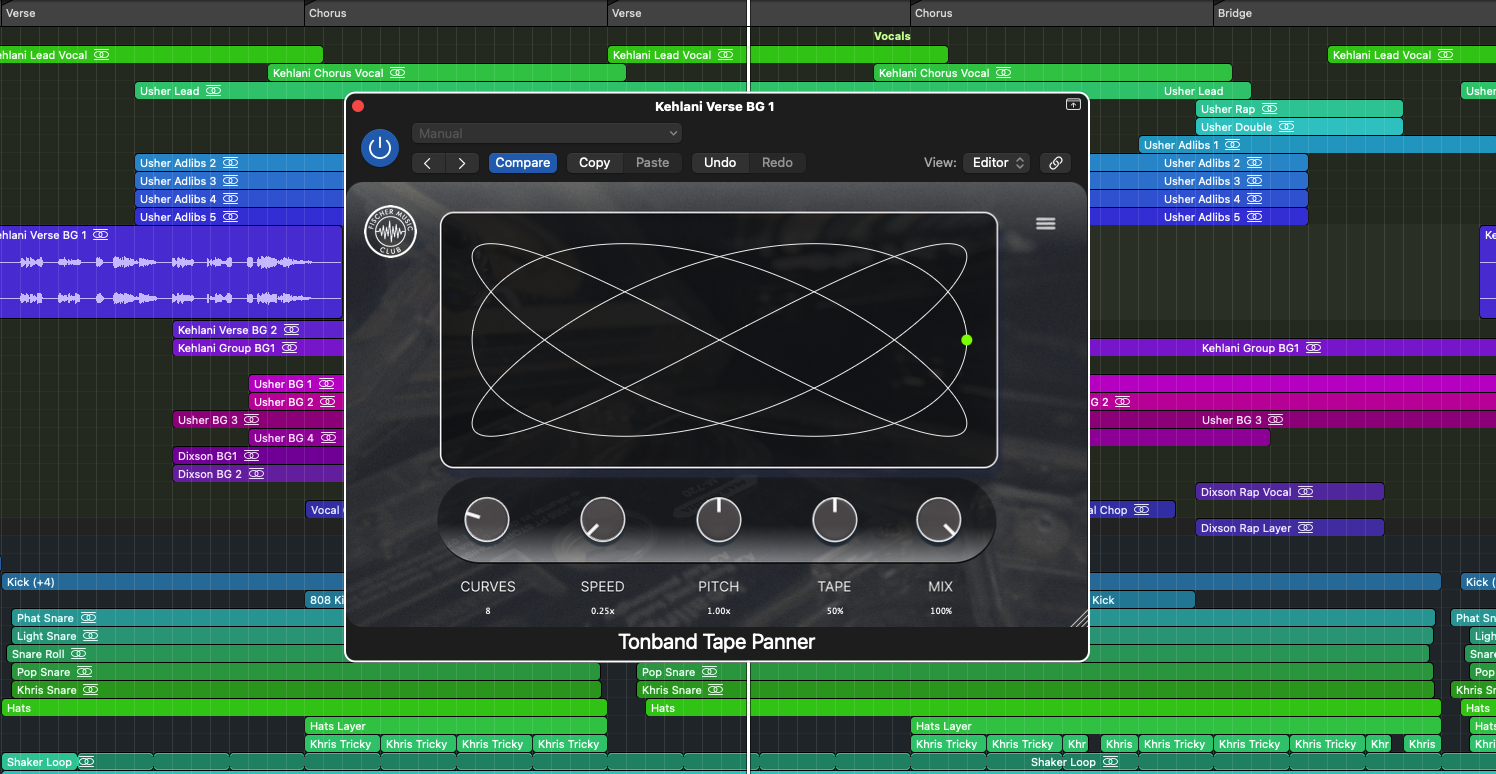Go to previous preset arrow
Screen dimensions: 1496x774
pyautogui.click(x=428, y=163)
